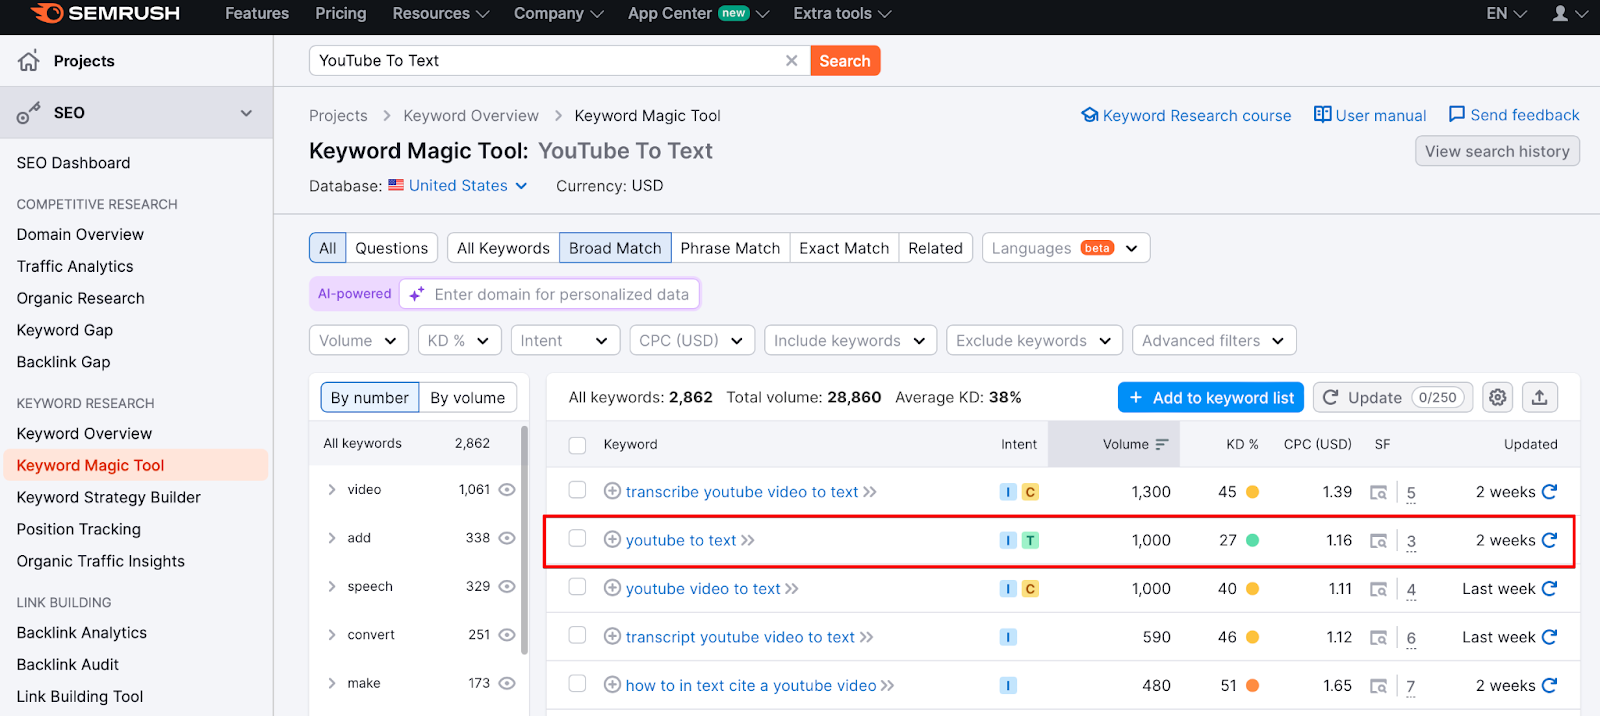Open Resources menu in top bar
Screen dimensions: 1600x716
[441, 14]
